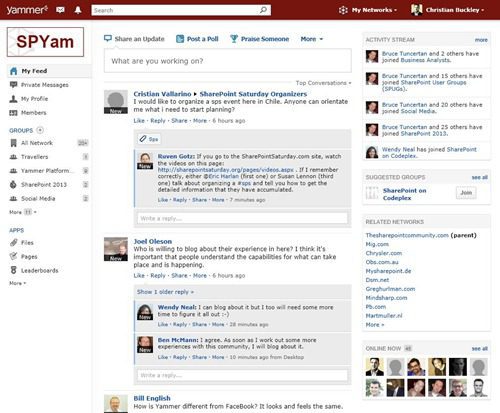Click first online member avatar
This screenshot has height=413, width=500.
point(374,367)
